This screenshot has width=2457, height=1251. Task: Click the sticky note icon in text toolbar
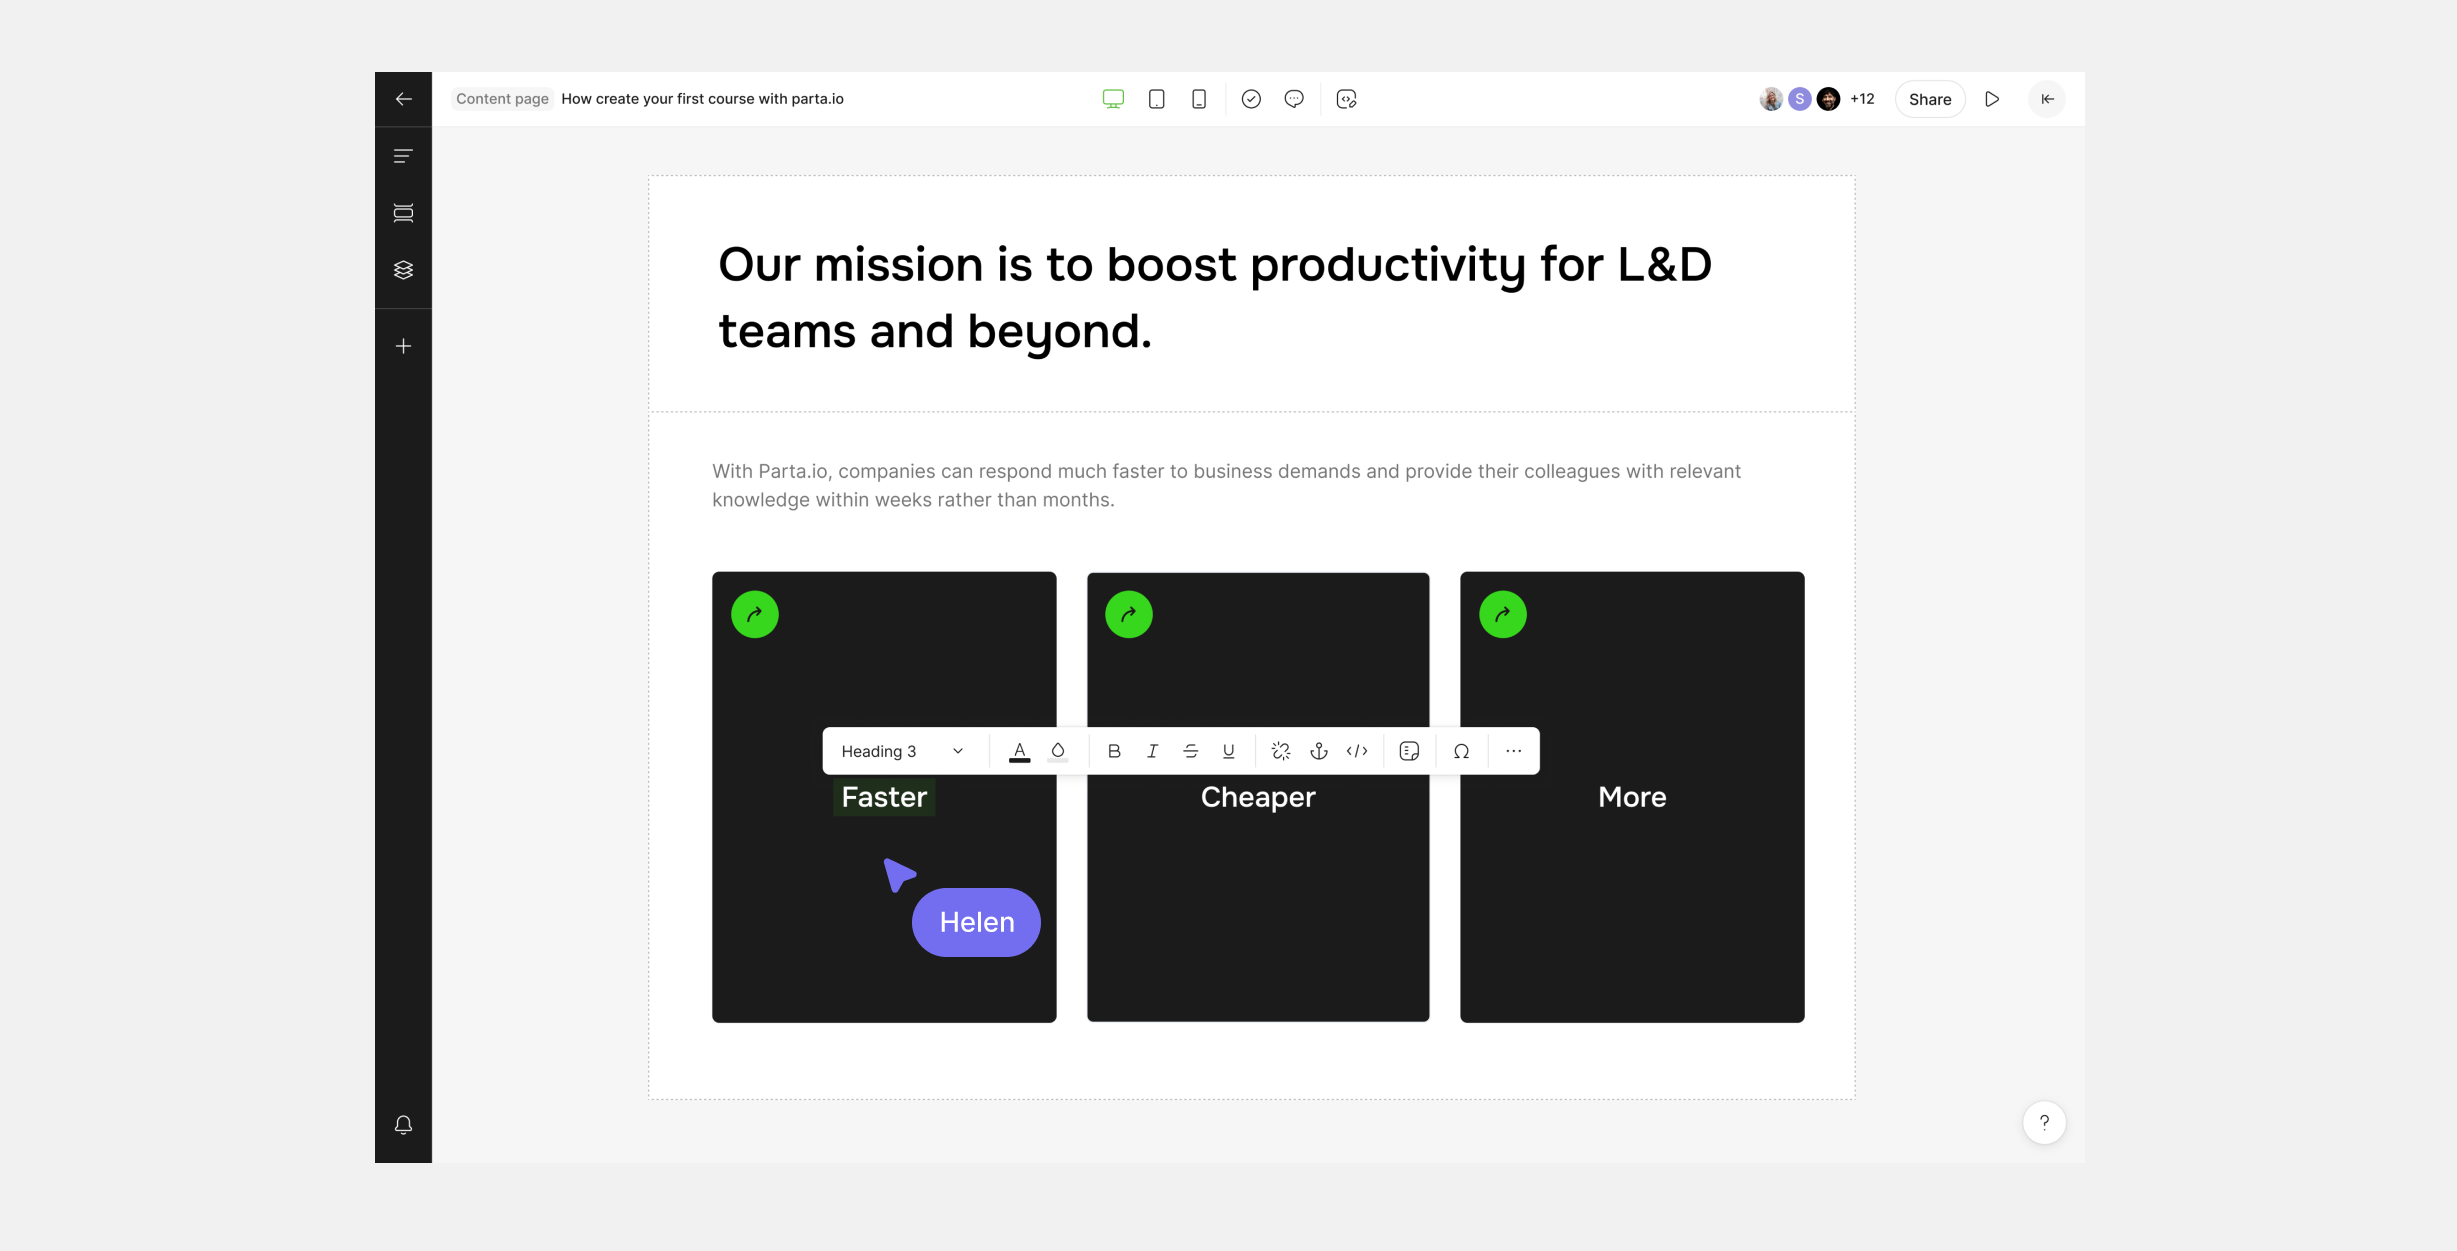coord(1409,751)
